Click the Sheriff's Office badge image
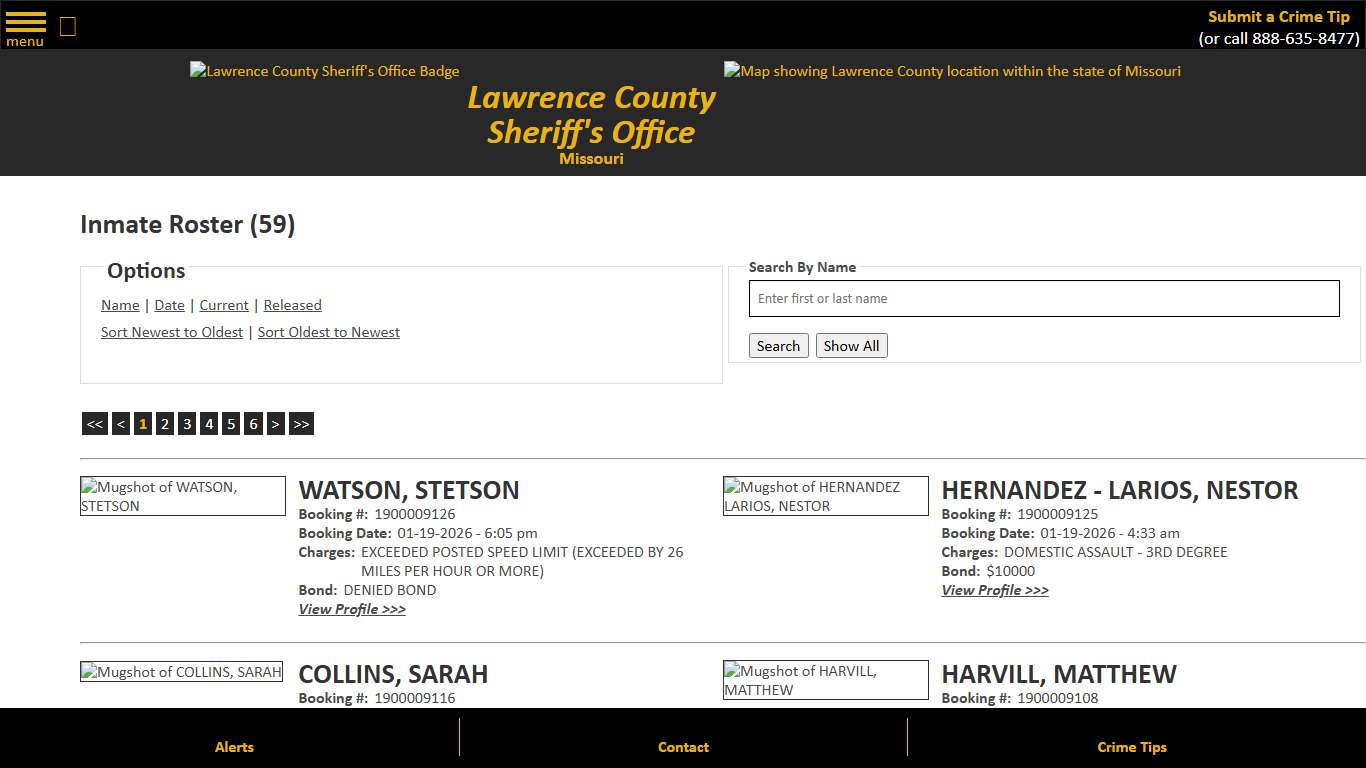This screenshot has width=1366, height=768. [x=324, y=71]
